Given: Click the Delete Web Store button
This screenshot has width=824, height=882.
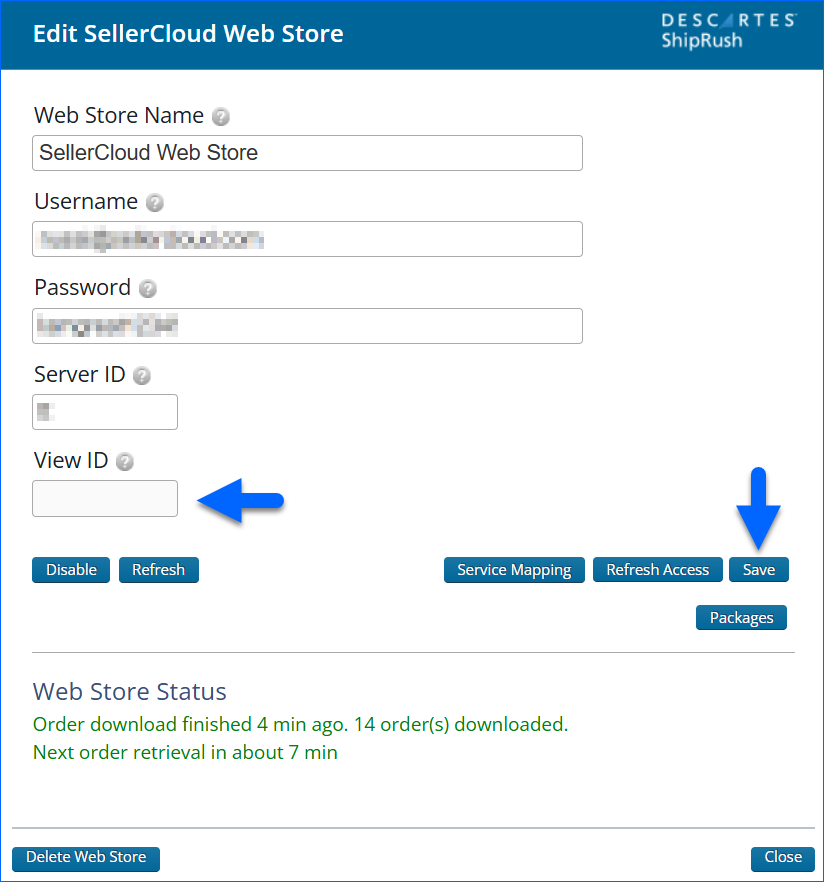Looking at the screenshot, I should point(86,858).
